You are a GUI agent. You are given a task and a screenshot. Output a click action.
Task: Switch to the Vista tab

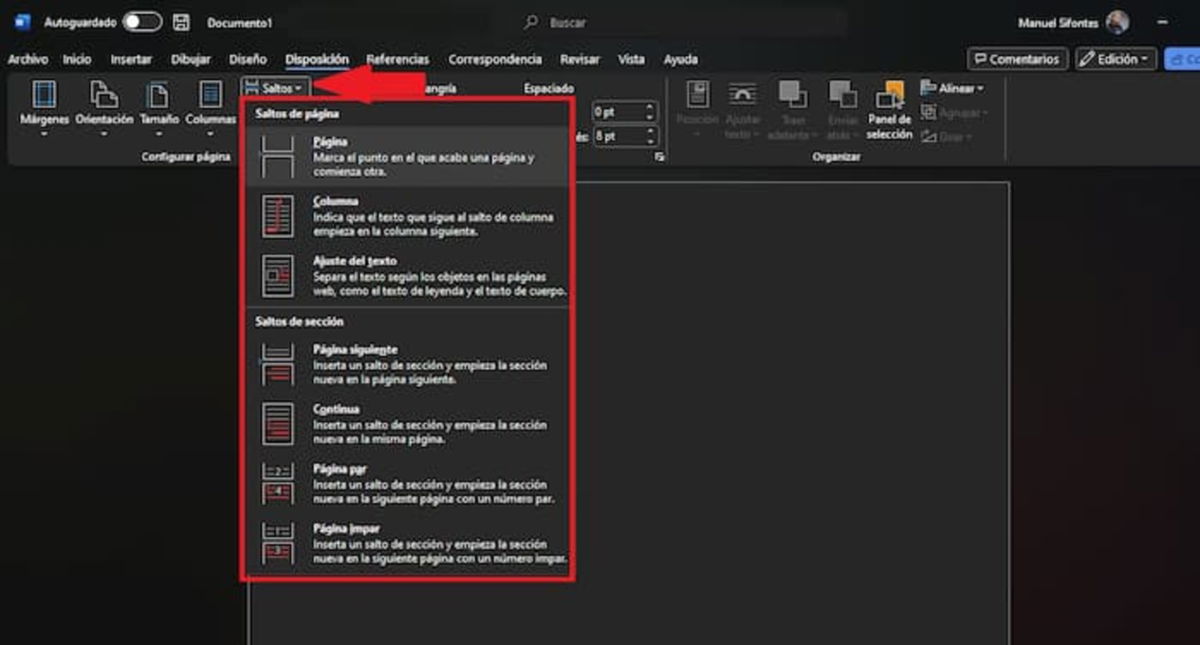(631, 59)
